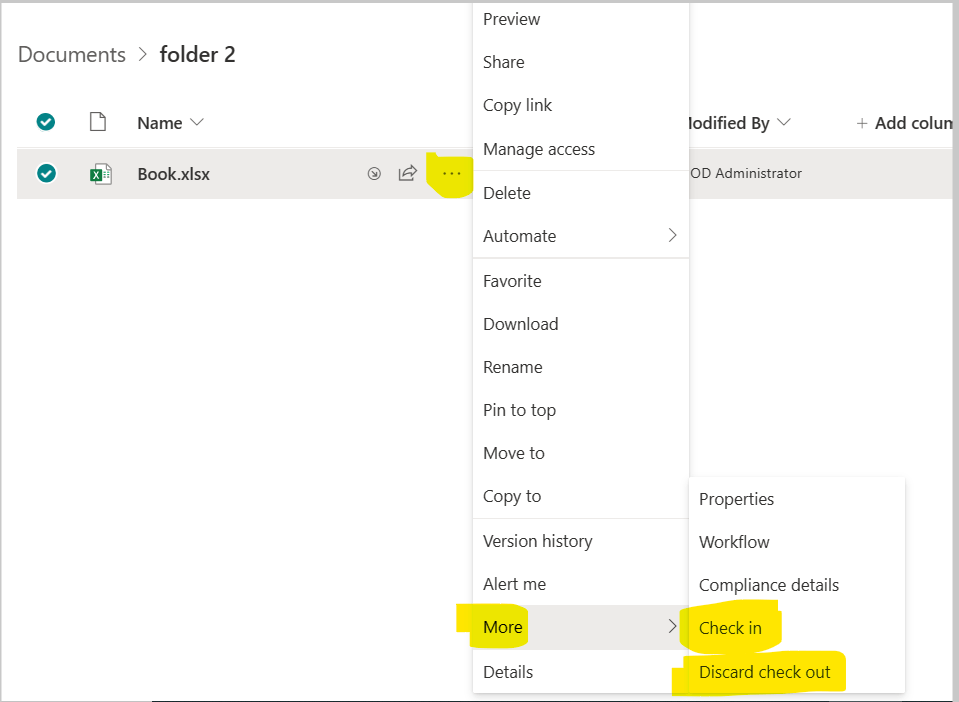This screenshot has width=959, height=702.
Task: Click the file type column header icon
Action: (98, 122)
